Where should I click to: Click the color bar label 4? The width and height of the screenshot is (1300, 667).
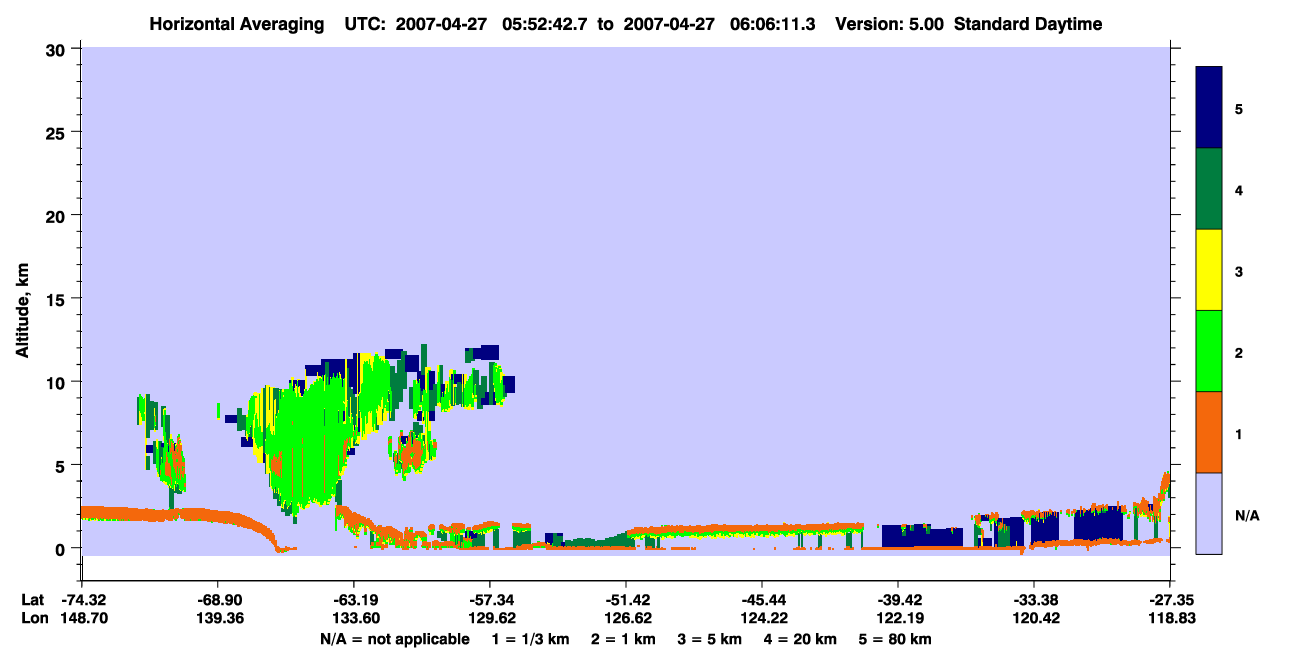(1239, 190)
